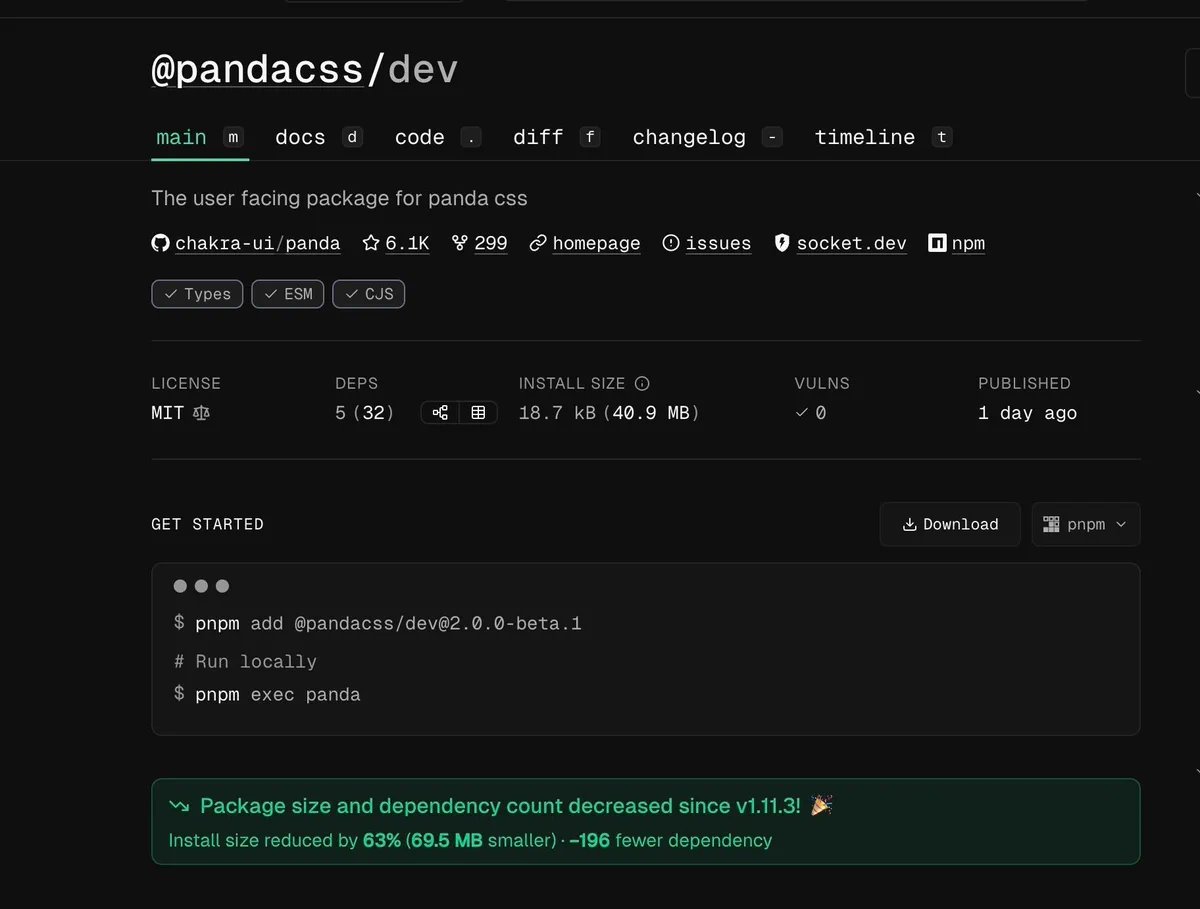Open the dependency table view icon

click(x=478, y=412)
